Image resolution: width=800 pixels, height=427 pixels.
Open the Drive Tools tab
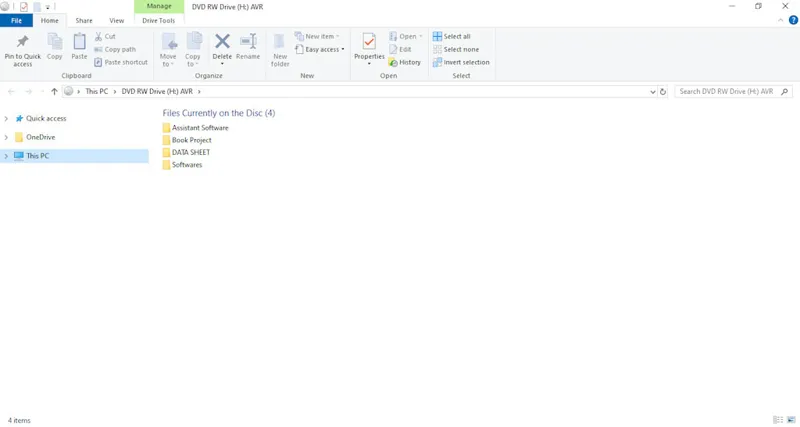(159, 20)
